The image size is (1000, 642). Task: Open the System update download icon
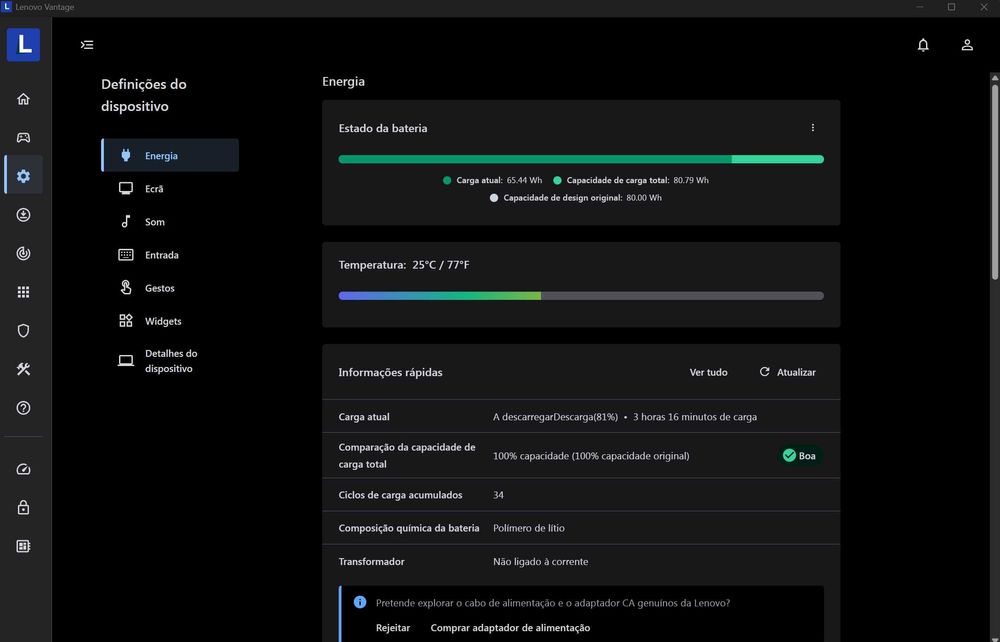tap(24, 215)
